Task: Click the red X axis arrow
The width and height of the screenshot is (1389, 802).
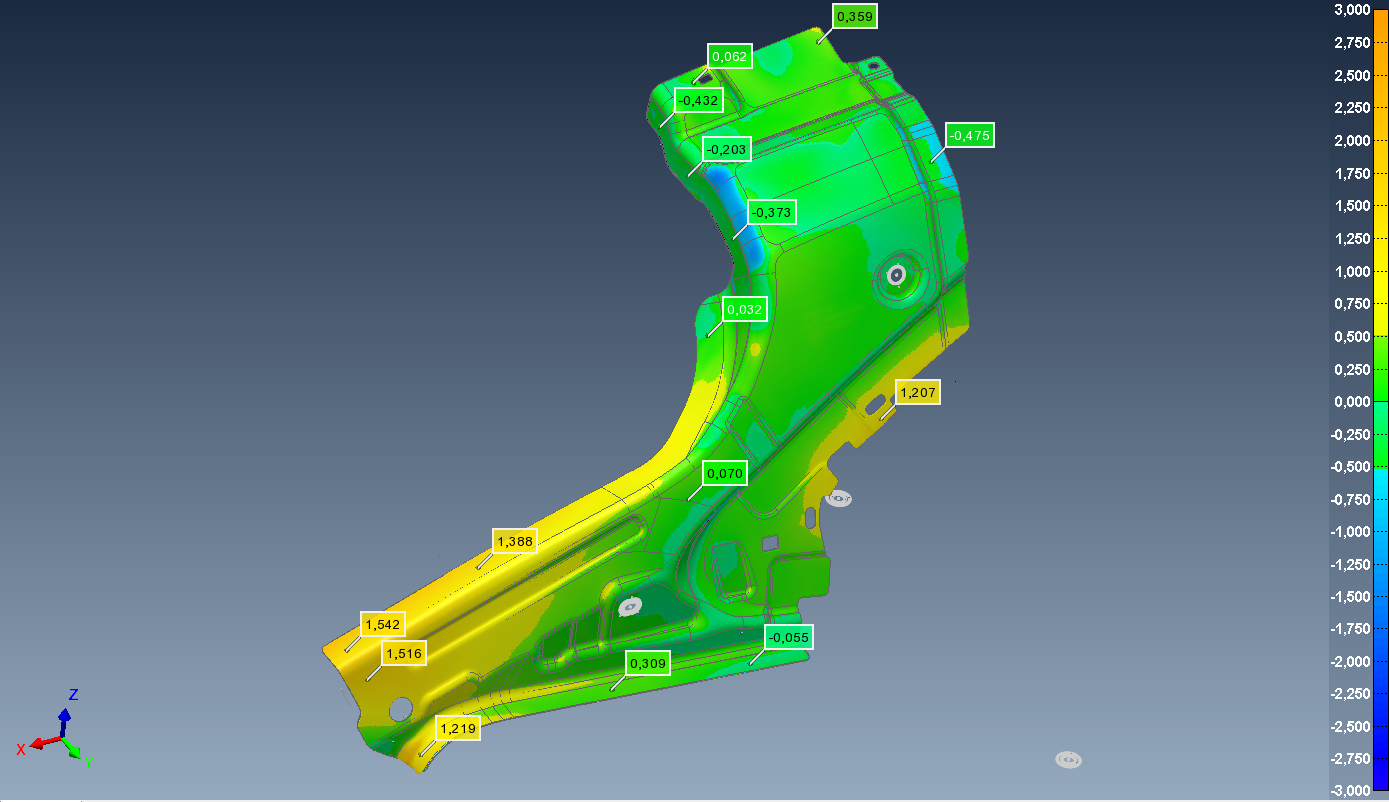Action: click(40, 743)
